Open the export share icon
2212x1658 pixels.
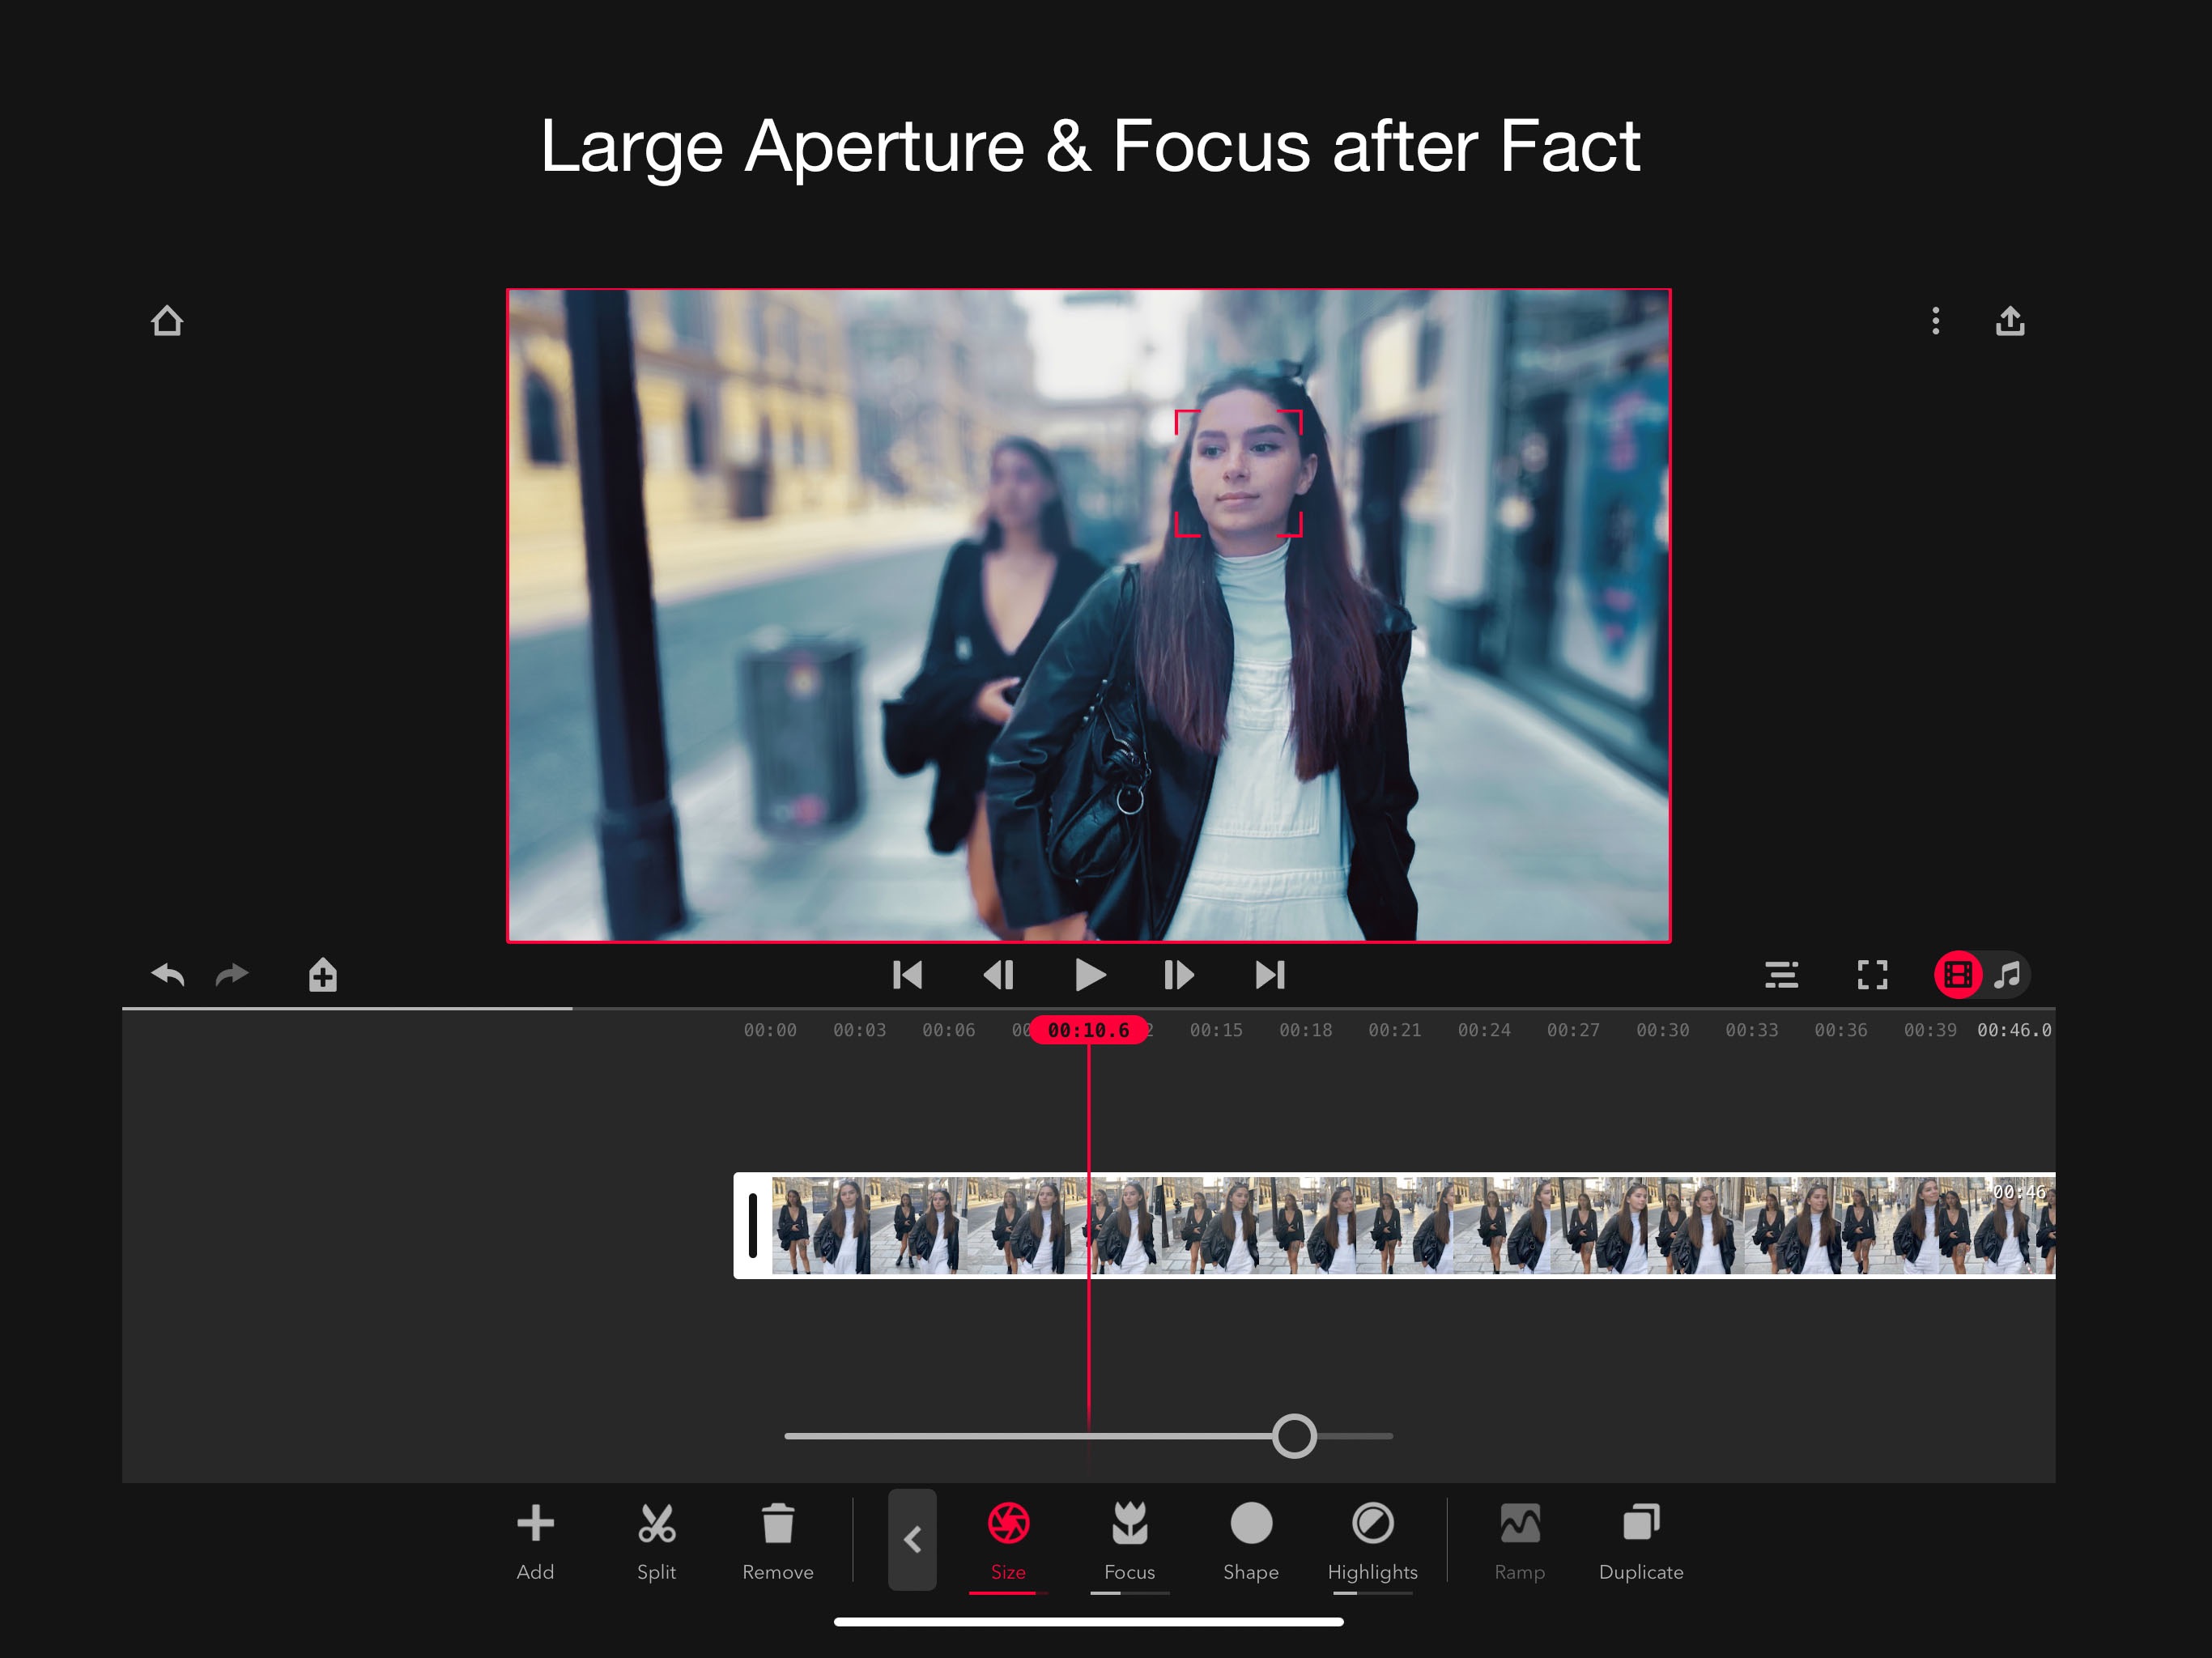click(2010, 321)
